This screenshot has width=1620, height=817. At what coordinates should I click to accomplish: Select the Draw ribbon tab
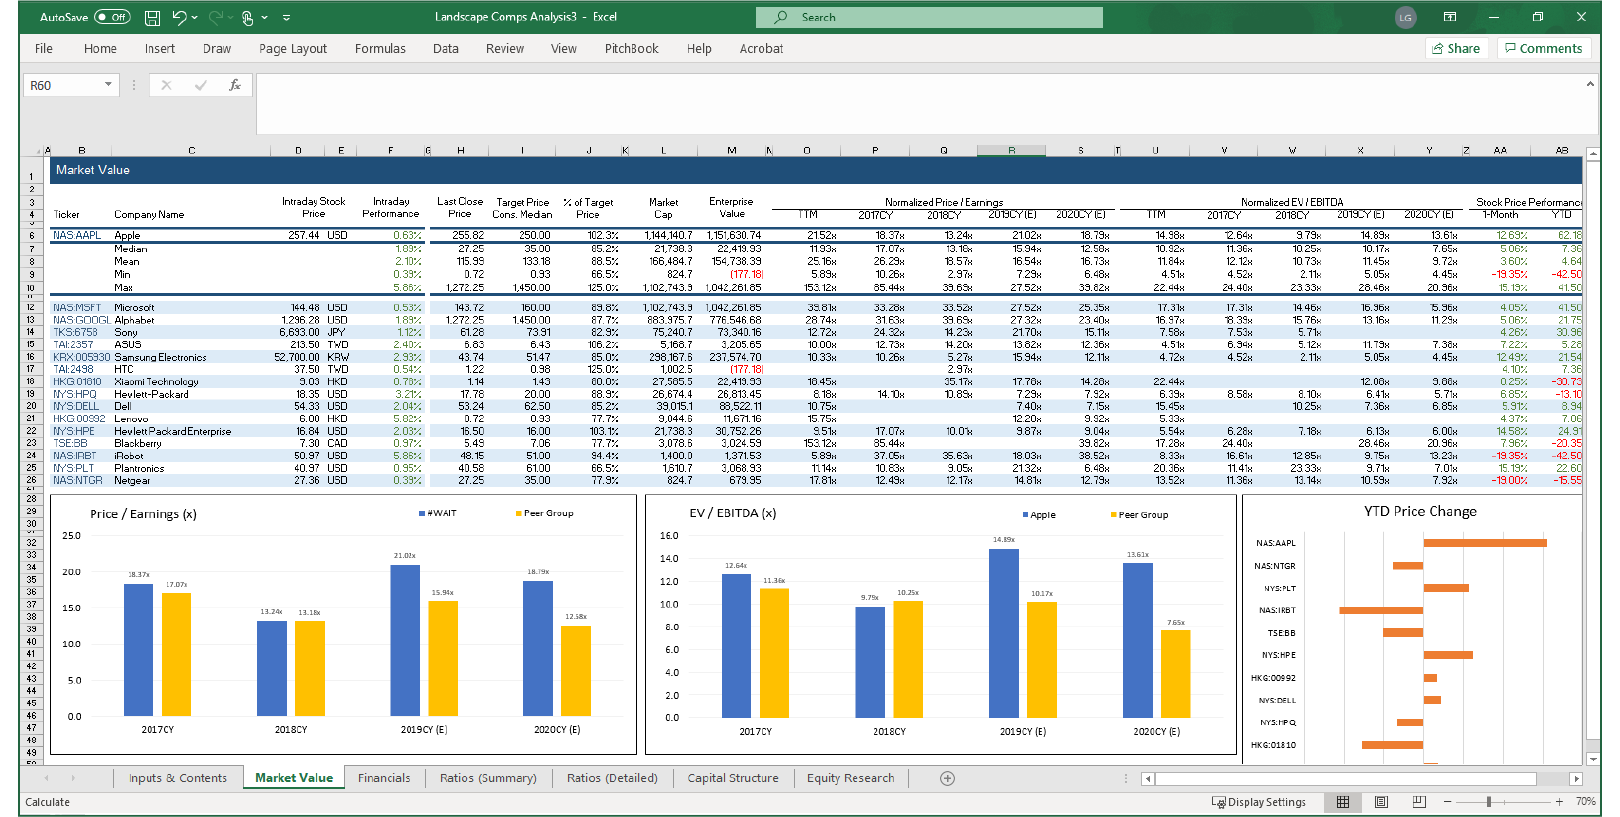[x=217, y=48]
